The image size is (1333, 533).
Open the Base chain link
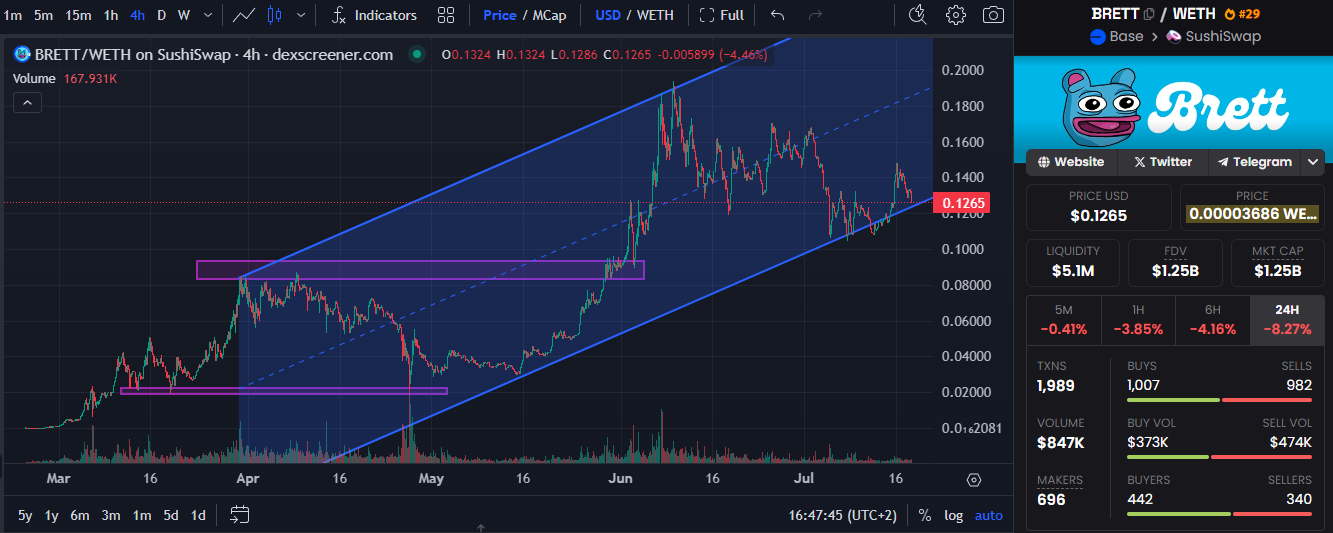coord(1116,37)
